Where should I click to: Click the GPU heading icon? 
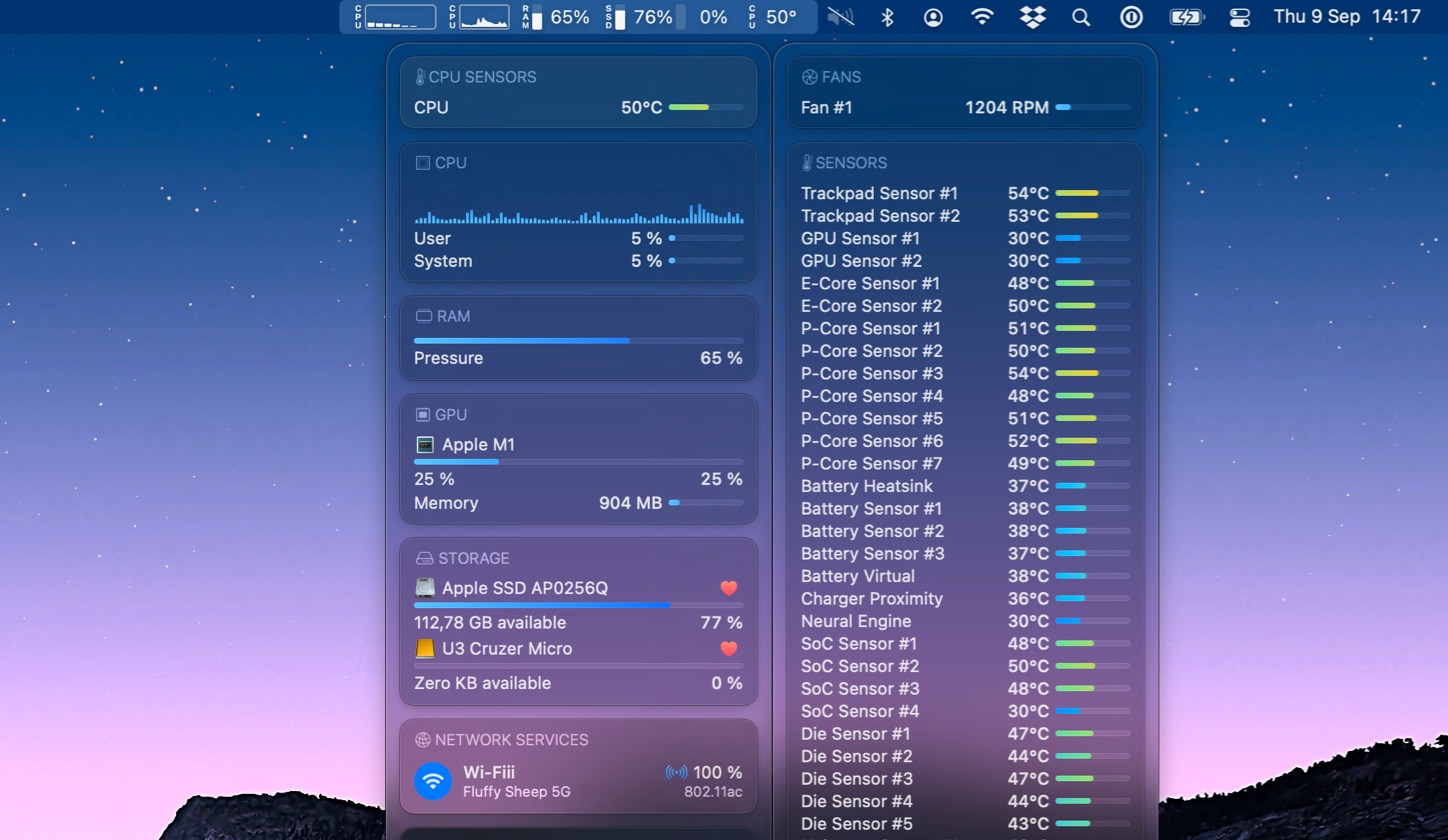click(x=422, y=414)
